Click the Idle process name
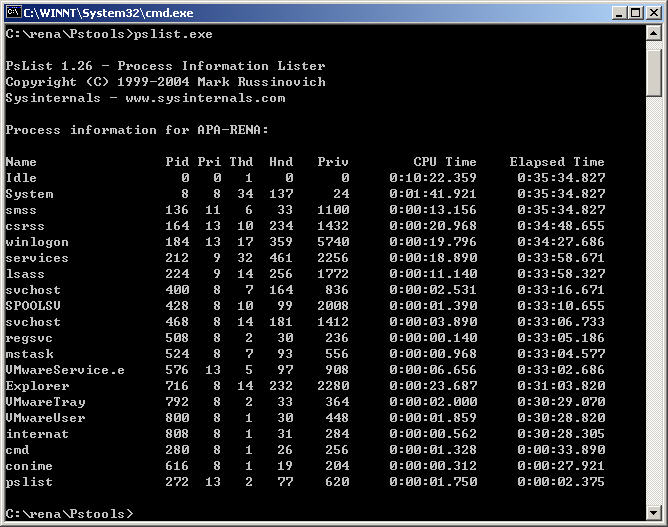This screenshot has width=668, height=527. [21, 178]
